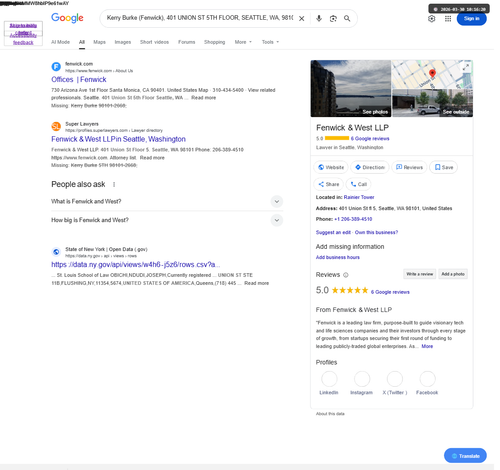Click the fenwick.com favicon
Viewport: 500px width, 470px height.
pyautogui.click(x=56, y=67)
